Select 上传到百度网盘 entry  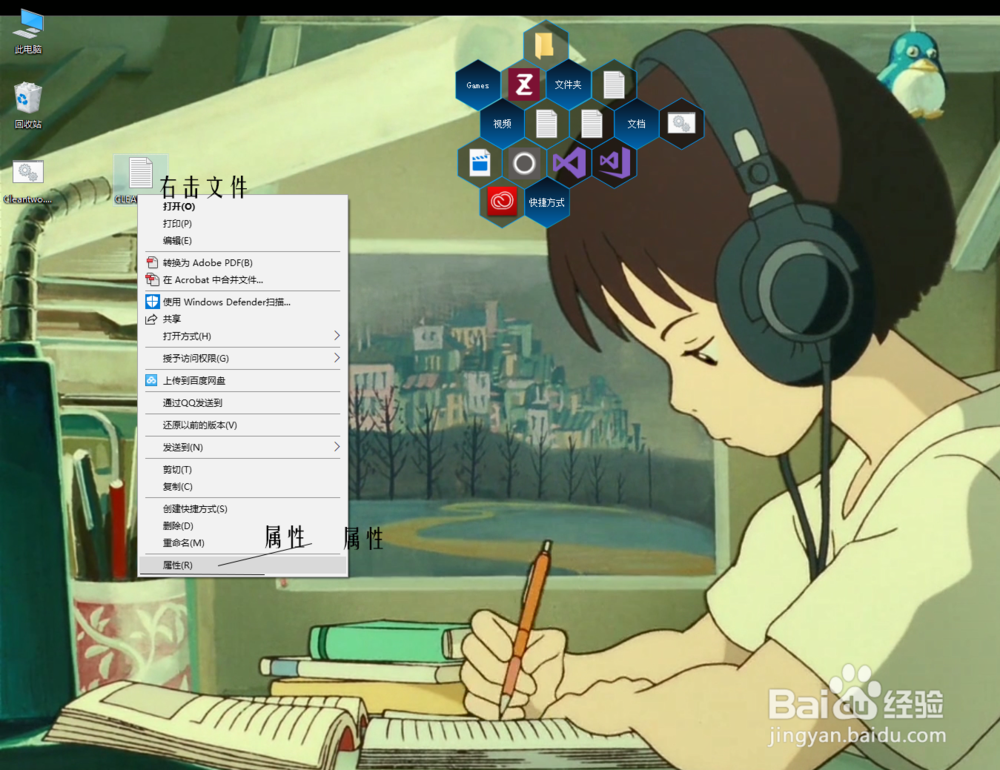click(243, 380)
